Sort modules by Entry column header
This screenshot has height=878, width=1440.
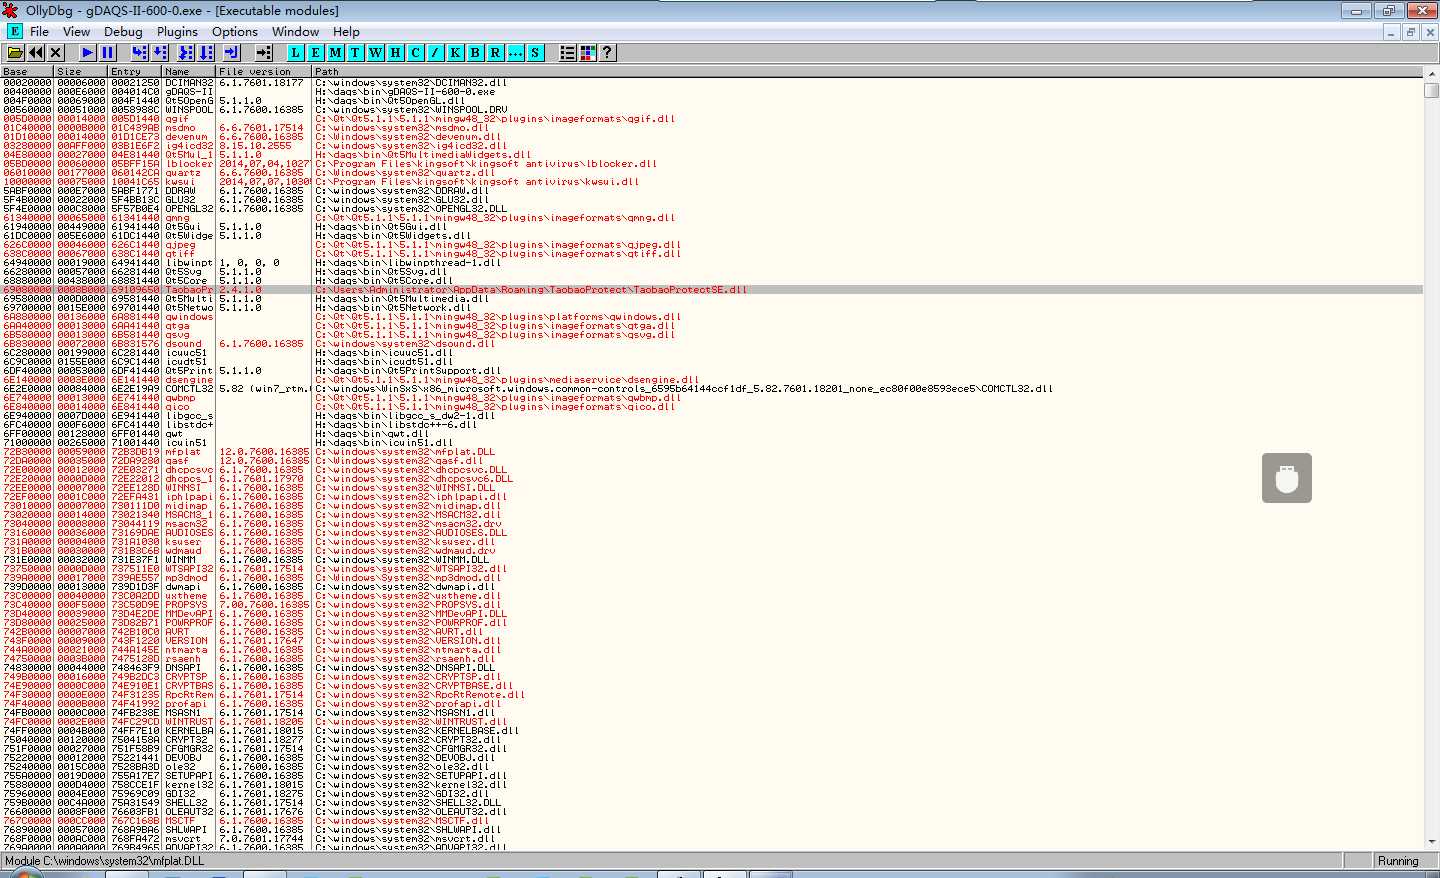pyautogui.click(x=136, y=71)
